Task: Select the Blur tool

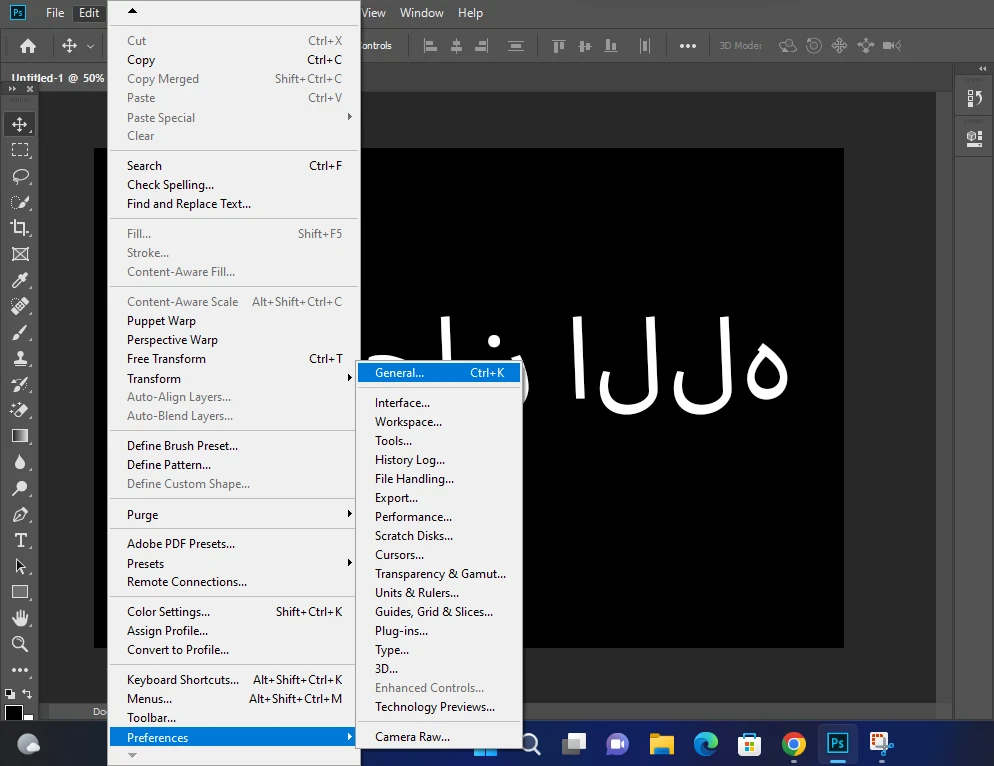Action: click(x=20, y=462)
